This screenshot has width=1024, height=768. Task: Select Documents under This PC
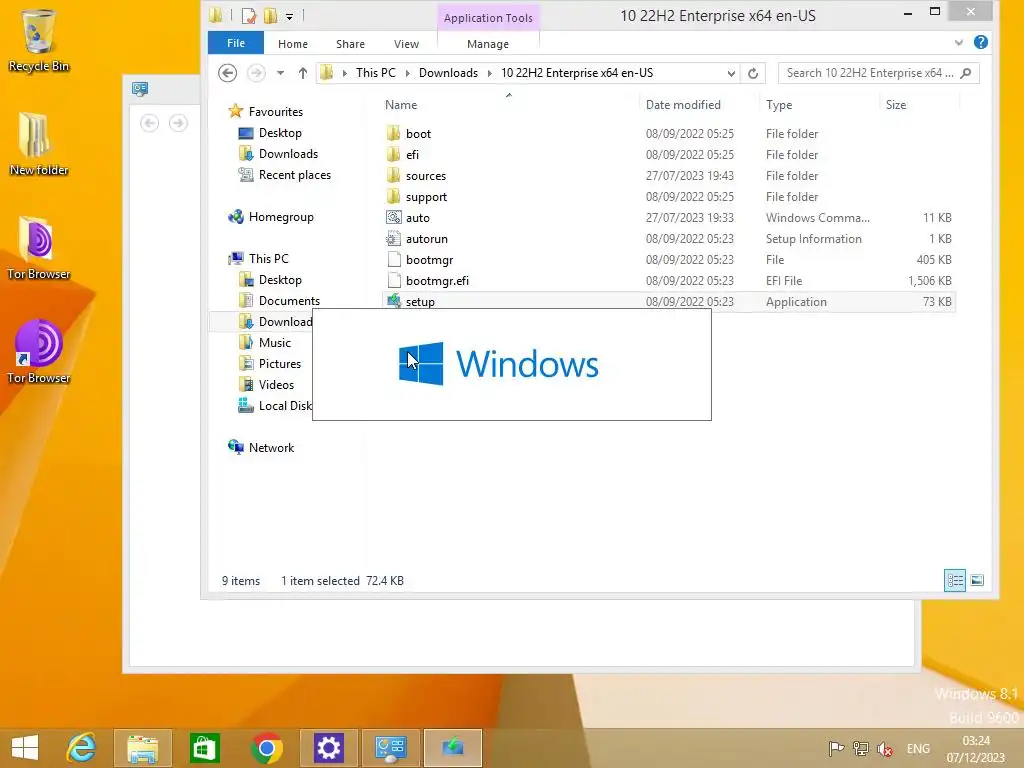click(289, 300)
